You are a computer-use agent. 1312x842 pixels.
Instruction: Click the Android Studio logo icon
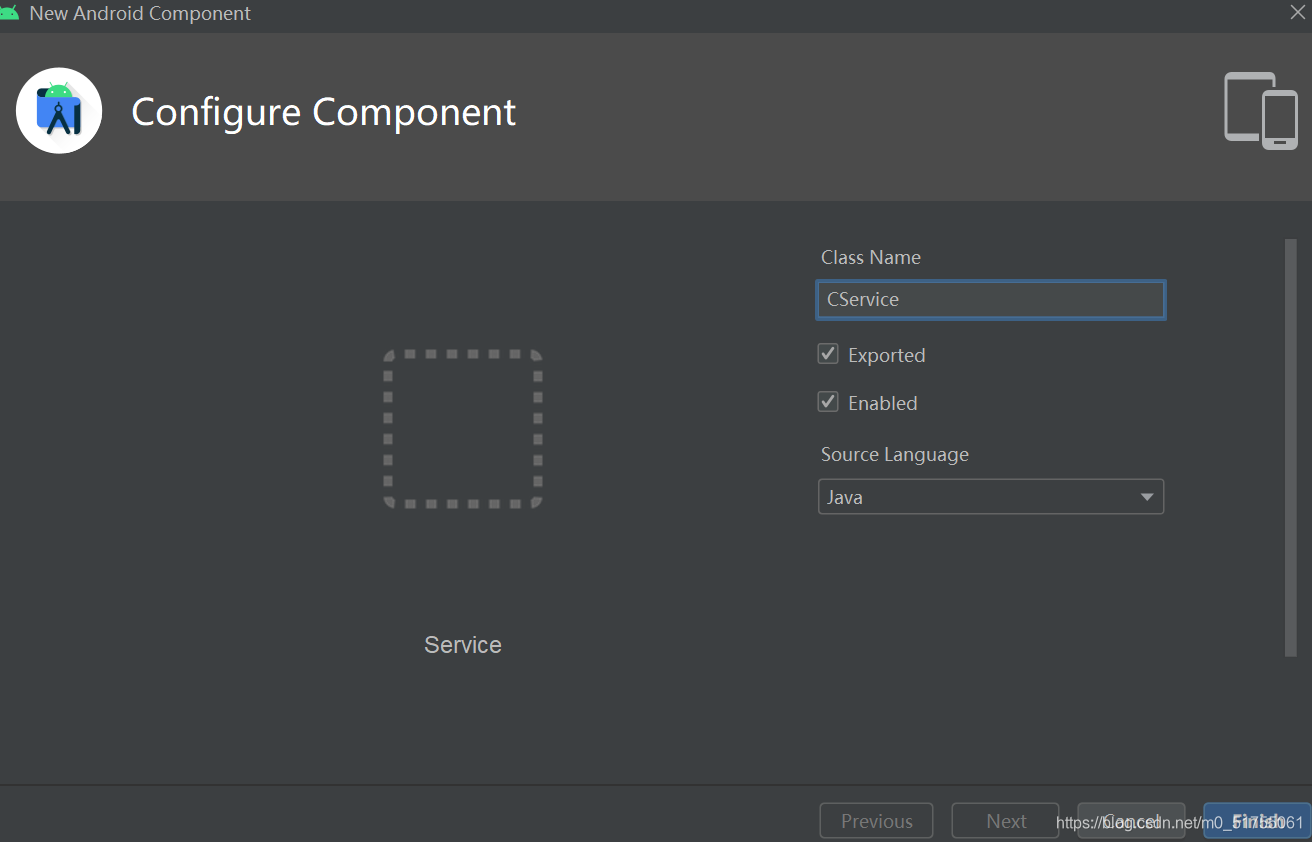pyautogui.click(x=59, y=111)
